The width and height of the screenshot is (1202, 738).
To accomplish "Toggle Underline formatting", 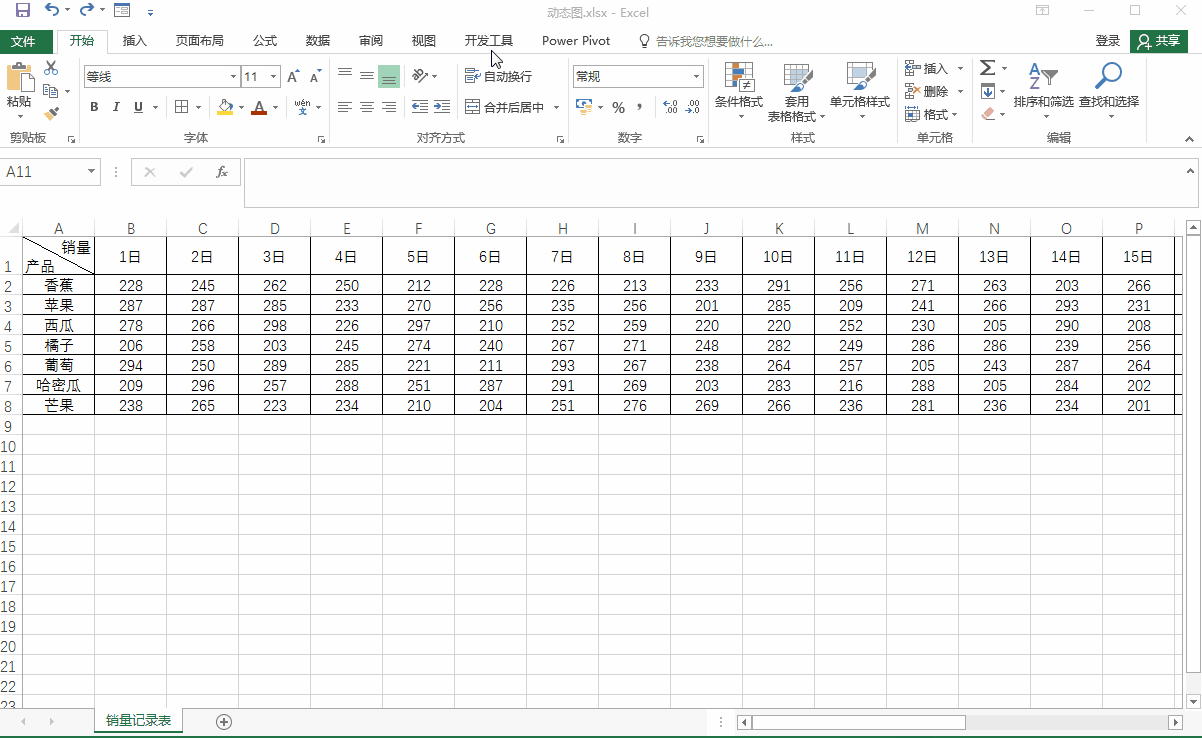I will click(x=138, y=107).
